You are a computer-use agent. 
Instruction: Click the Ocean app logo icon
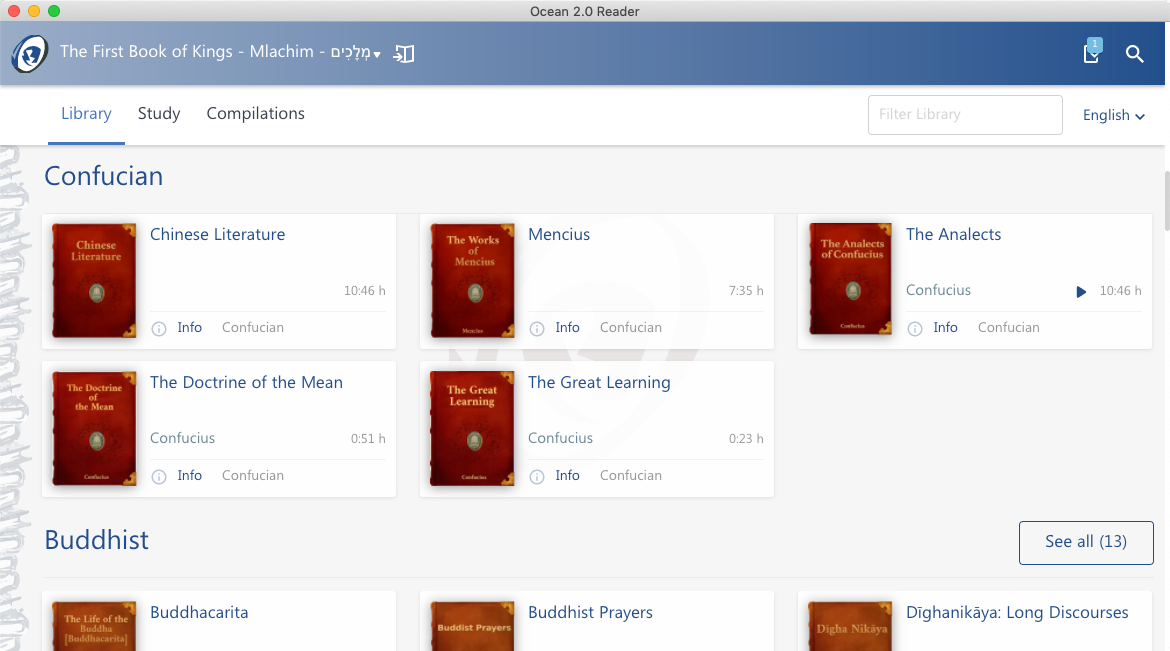pyautogui.click(x=30, y=54)
